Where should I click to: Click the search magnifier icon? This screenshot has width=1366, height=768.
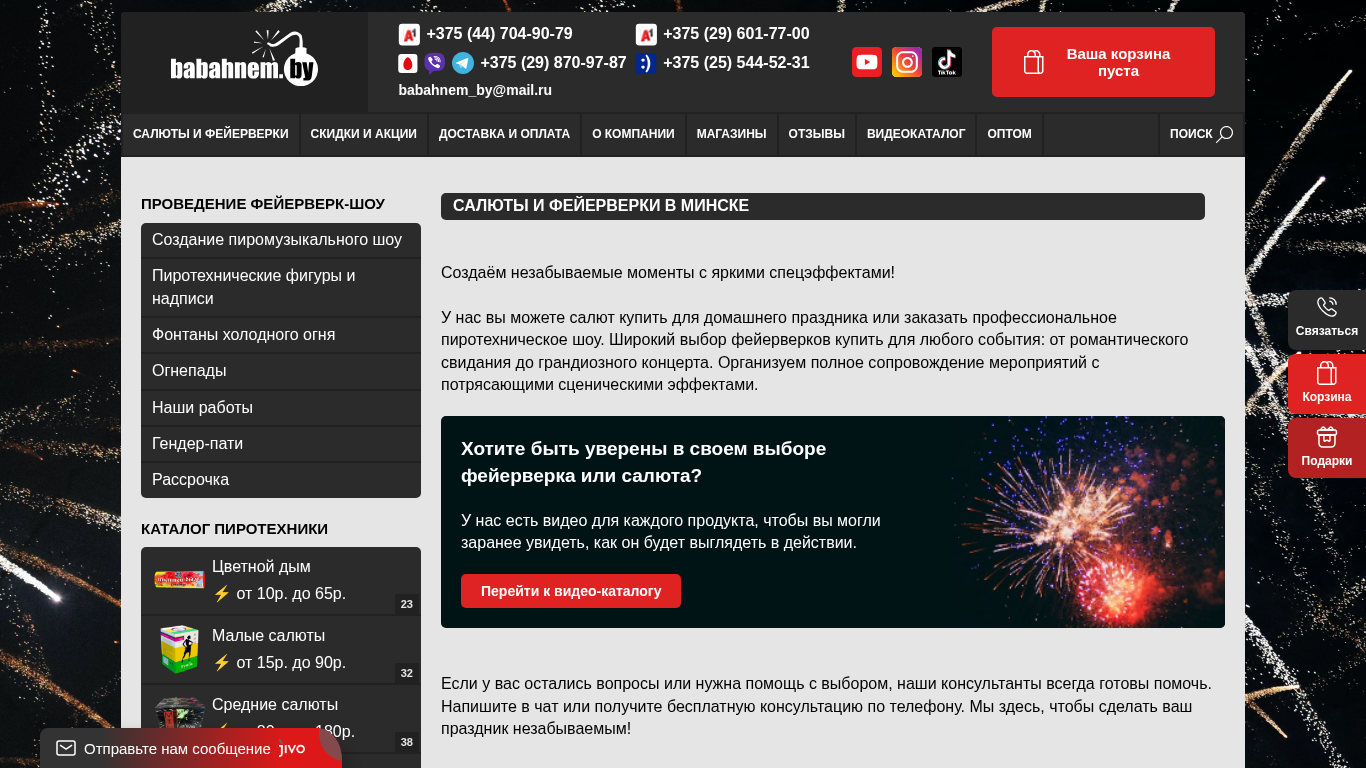point(1225,134)
